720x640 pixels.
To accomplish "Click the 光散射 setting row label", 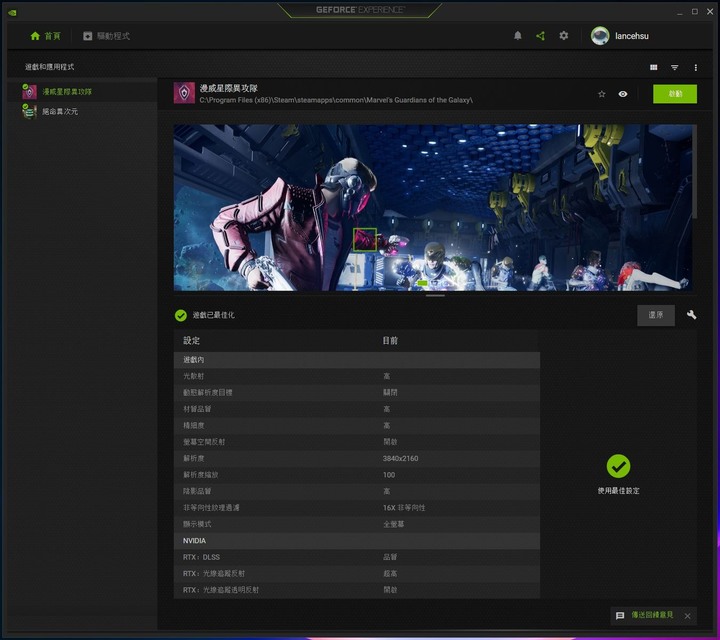I will [x=193, y=376].
